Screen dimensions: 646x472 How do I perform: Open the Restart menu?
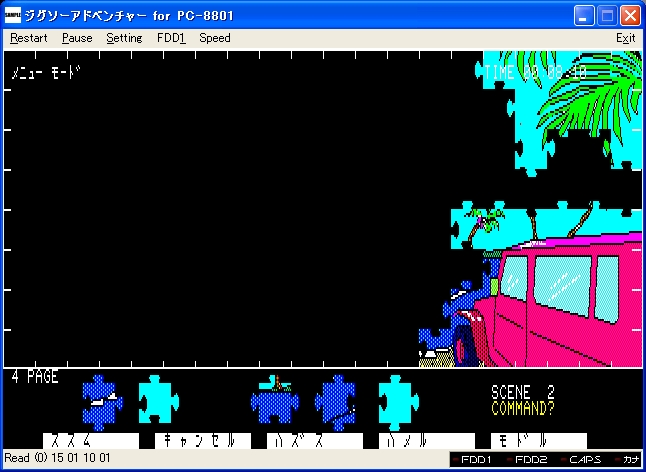(28, 38)
